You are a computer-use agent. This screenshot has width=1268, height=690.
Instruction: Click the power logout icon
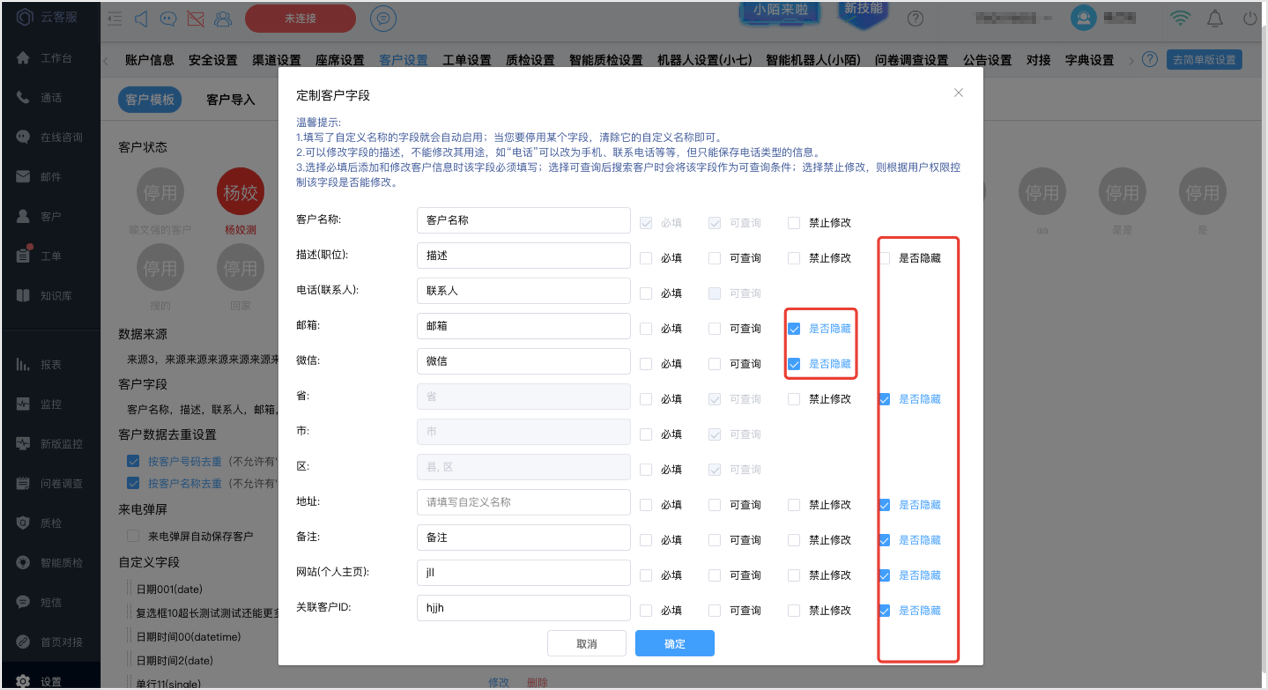click(x=1249, y=18)
